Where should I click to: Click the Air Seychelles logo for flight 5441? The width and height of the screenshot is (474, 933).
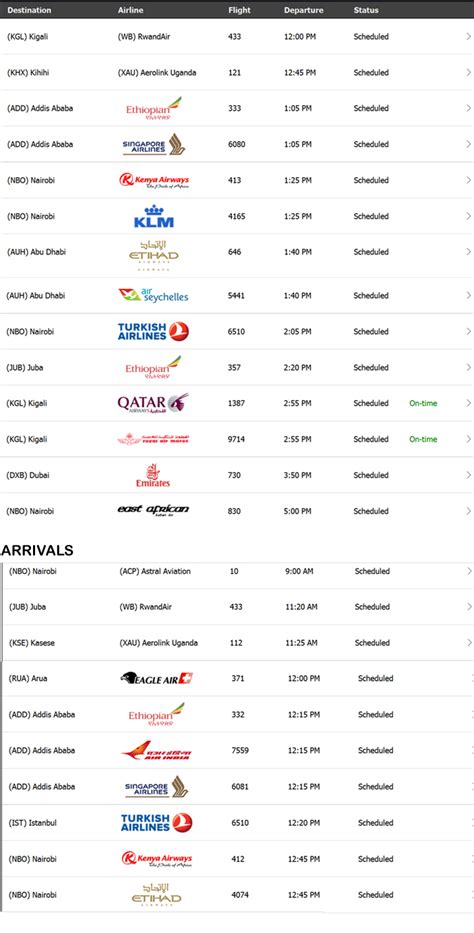tap(153, 295)
